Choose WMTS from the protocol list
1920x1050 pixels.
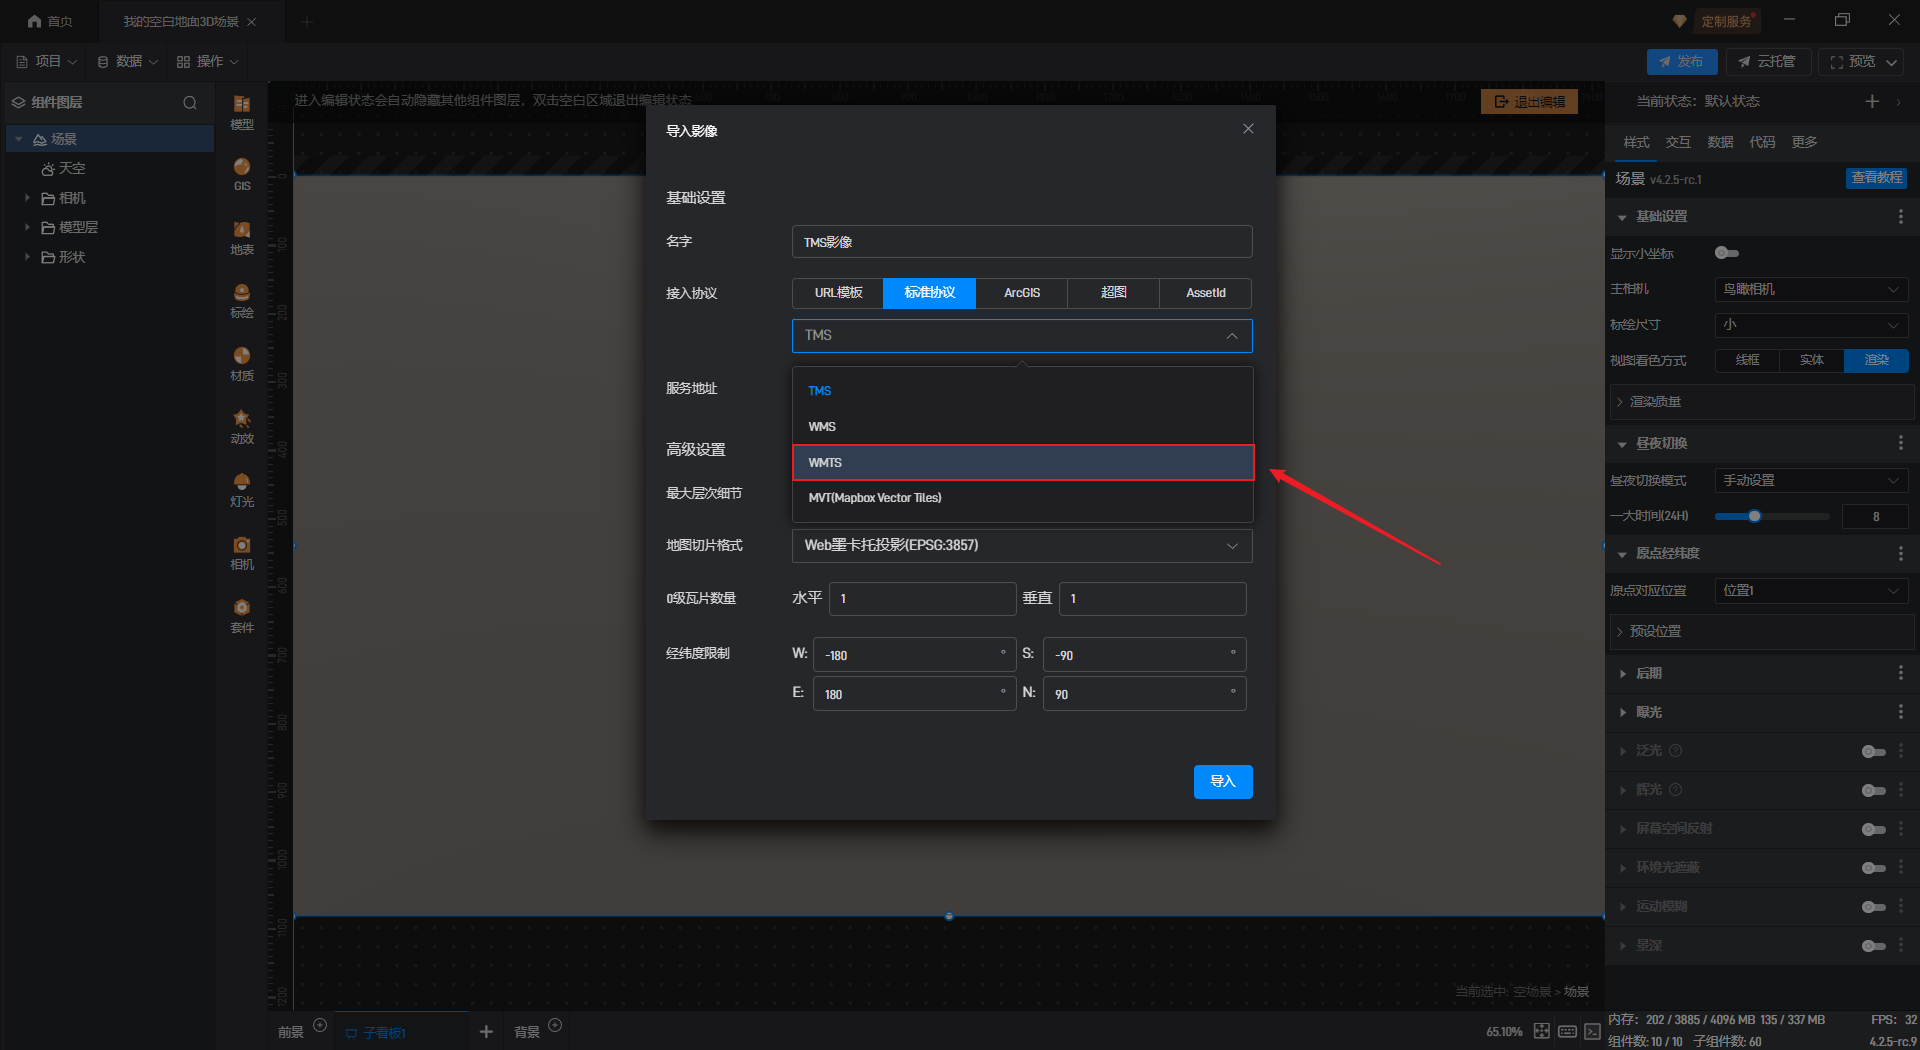(x=1022, y=463)
